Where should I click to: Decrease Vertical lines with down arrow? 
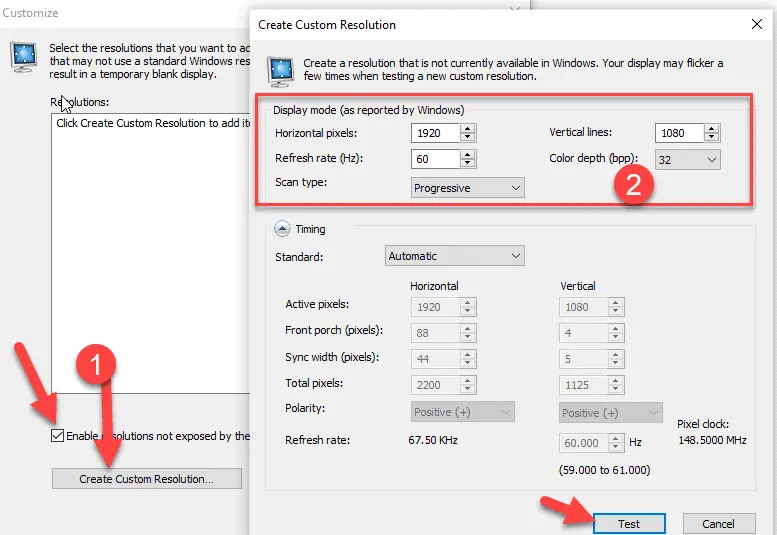click(712, 137)
